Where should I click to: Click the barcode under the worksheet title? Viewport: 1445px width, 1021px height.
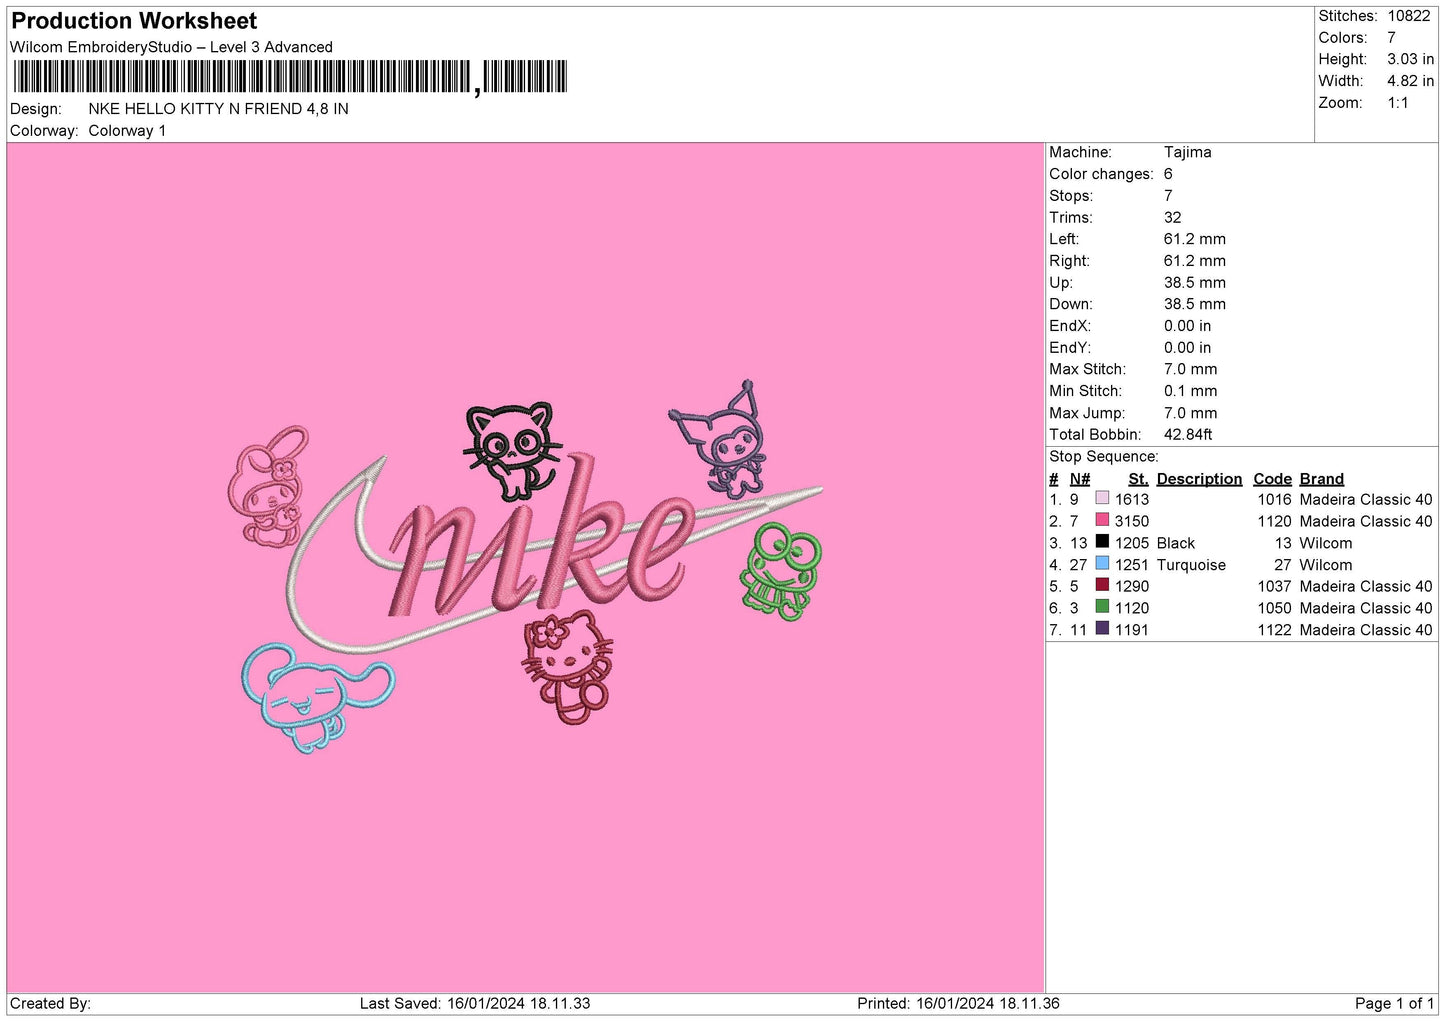(290, 77)
